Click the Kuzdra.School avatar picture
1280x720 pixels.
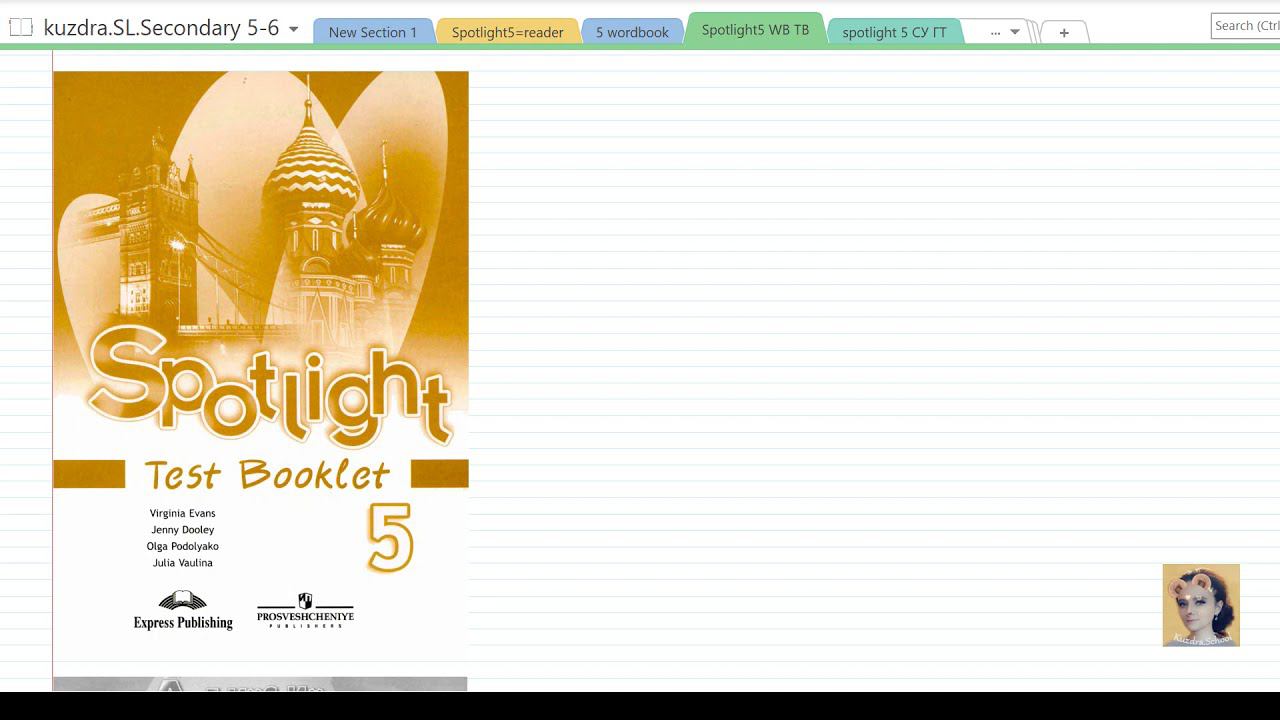[1201, 605]
